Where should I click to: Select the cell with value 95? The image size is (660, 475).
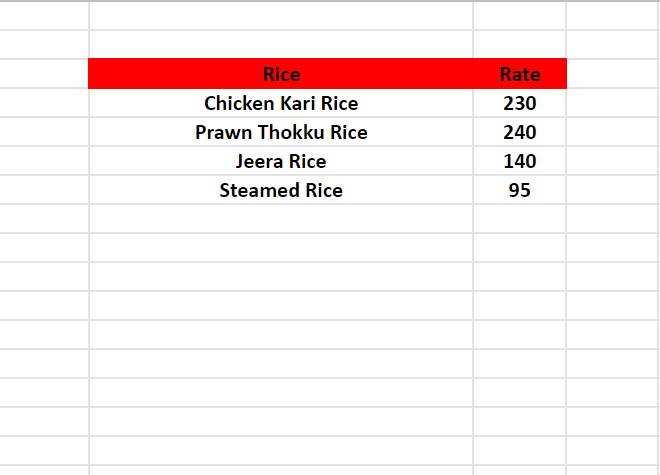520,190
